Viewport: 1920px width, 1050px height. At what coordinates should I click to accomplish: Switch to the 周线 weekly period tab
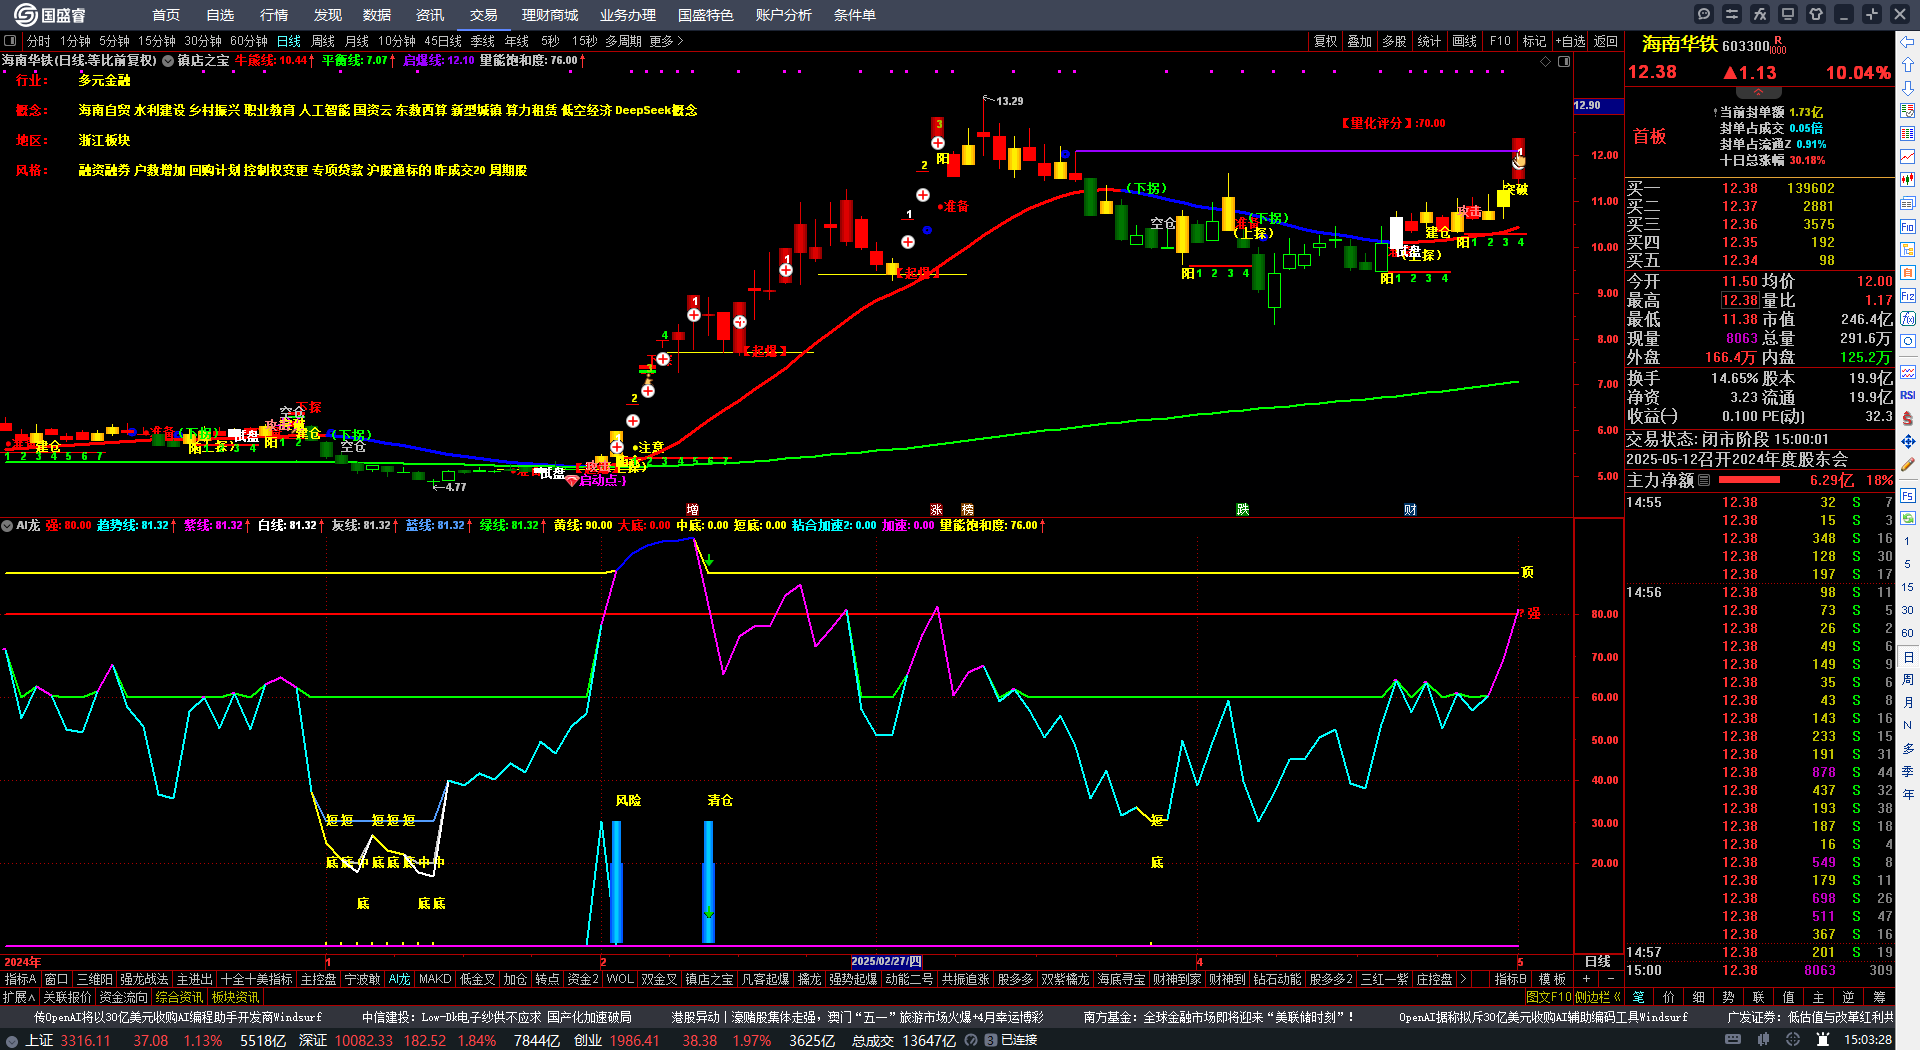(x=323, y=41)
